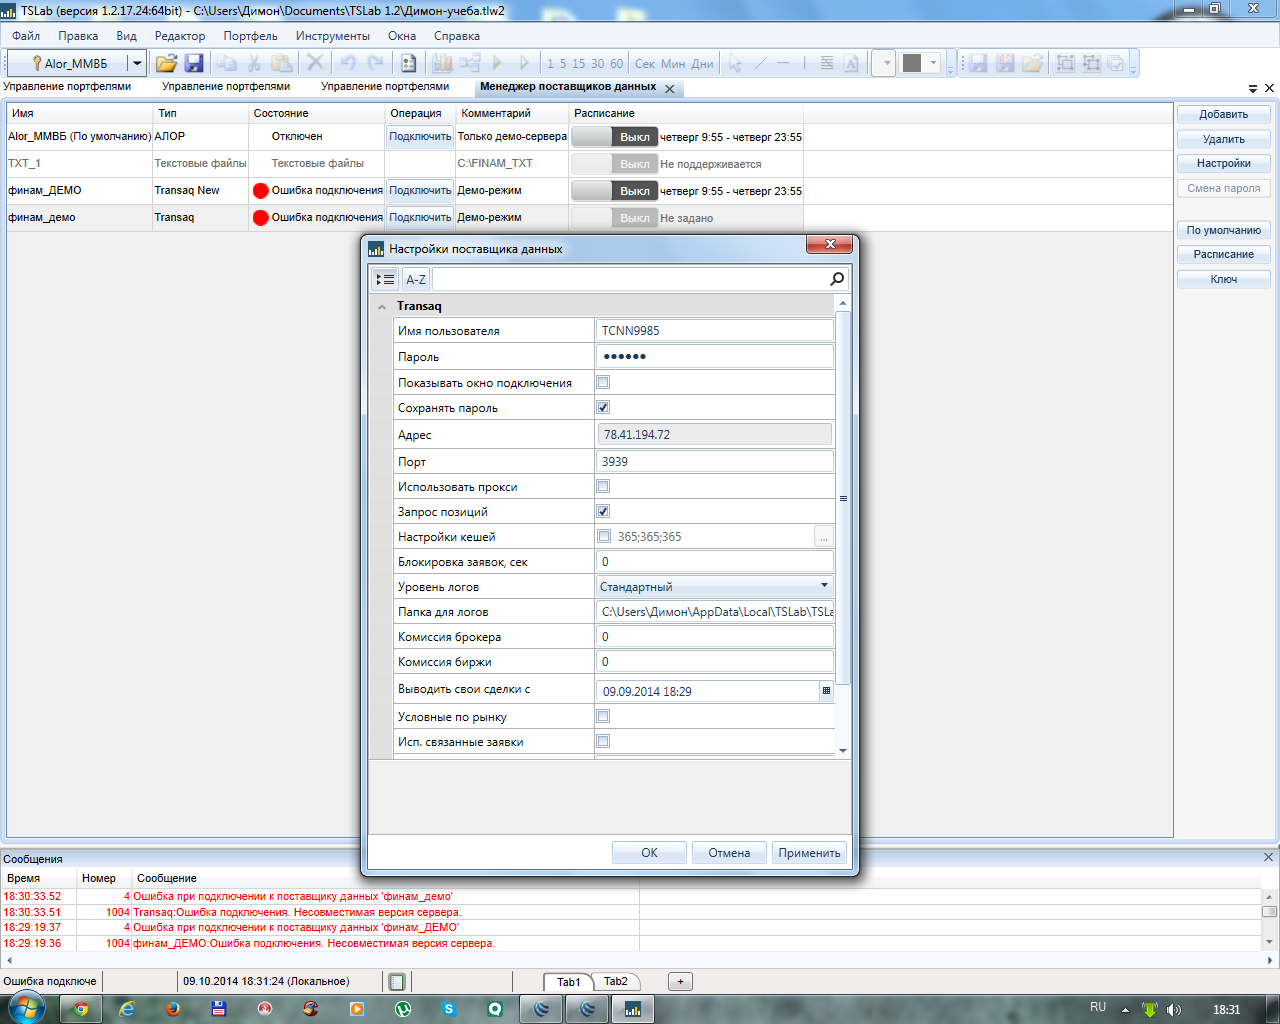The image size is (1280, 1024).
Task: Open calendar picker for trade start date
Action: pos(826,691)
